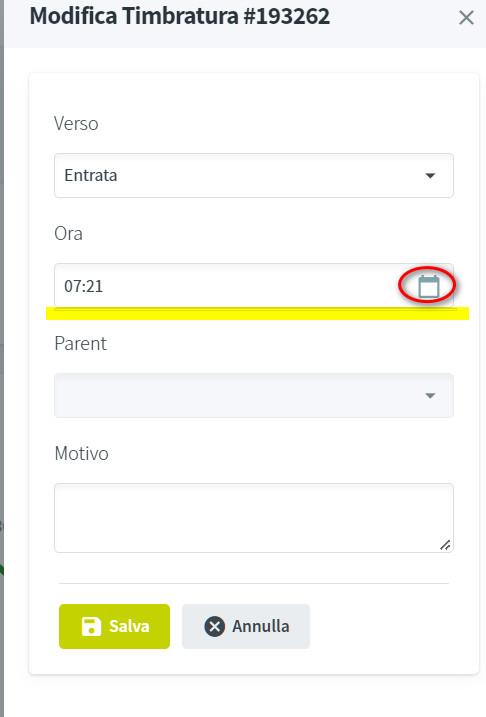This screenshot has height=717, width=486.
Task: Cancel editing with the Annulla button
Action: [246, 626]
